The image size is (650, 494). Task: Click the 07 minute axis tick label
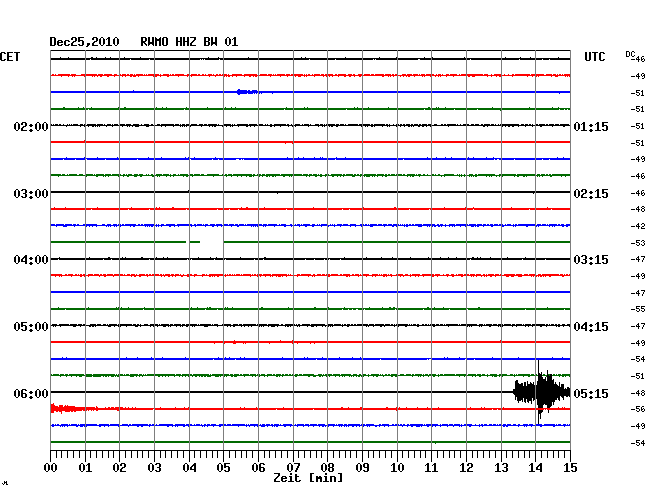tap(293, 468)
